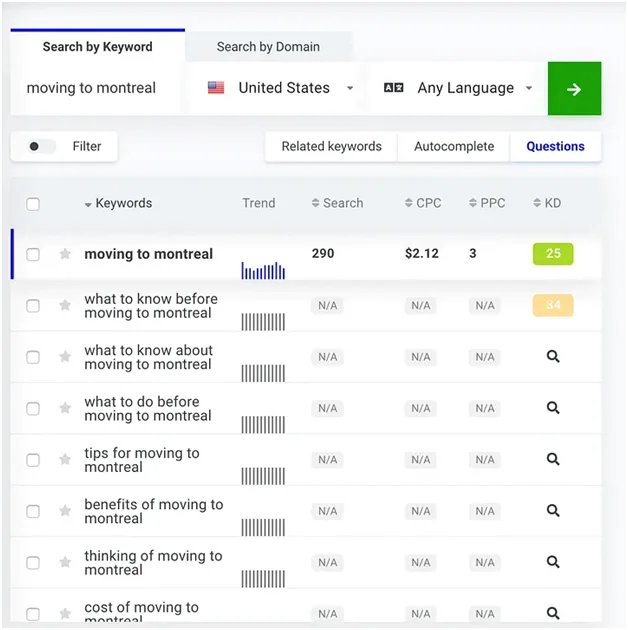Star 'cost of moving to montreal' keyword
The width and height of the screenshot is (628, 630).
pyautogui.click(x=65, y=614)
